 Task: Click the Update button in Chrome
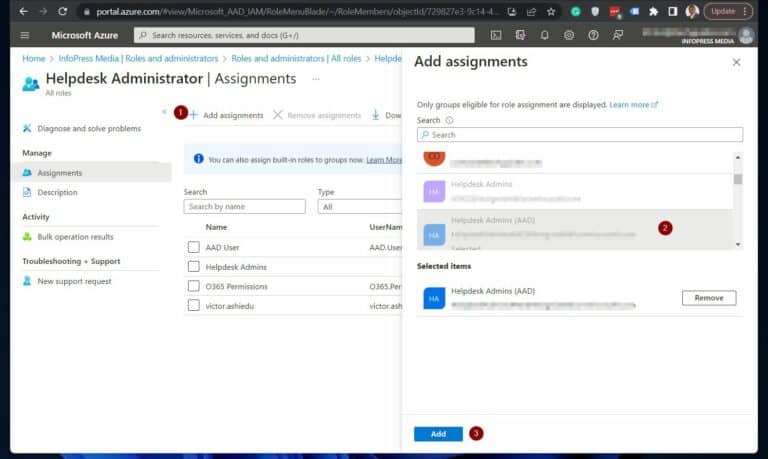tap(727, 11)
